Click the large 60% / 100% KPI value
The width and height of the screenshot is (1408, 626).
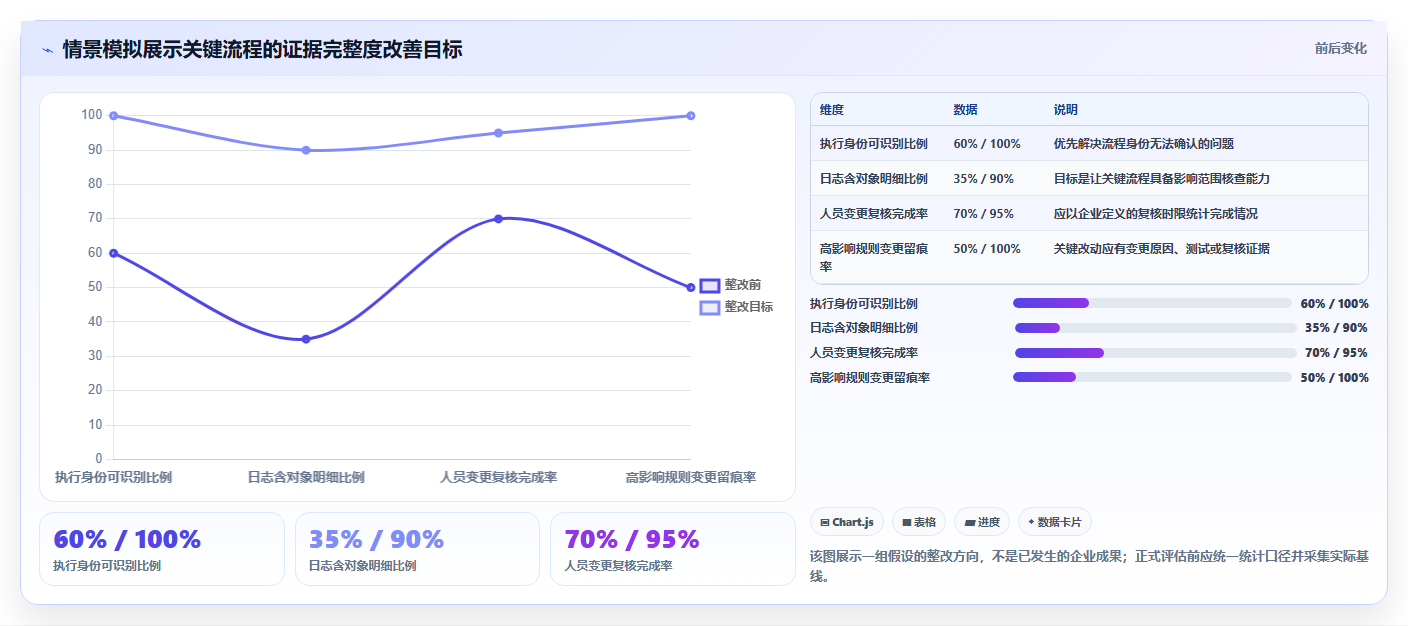[x=127, y=540]
